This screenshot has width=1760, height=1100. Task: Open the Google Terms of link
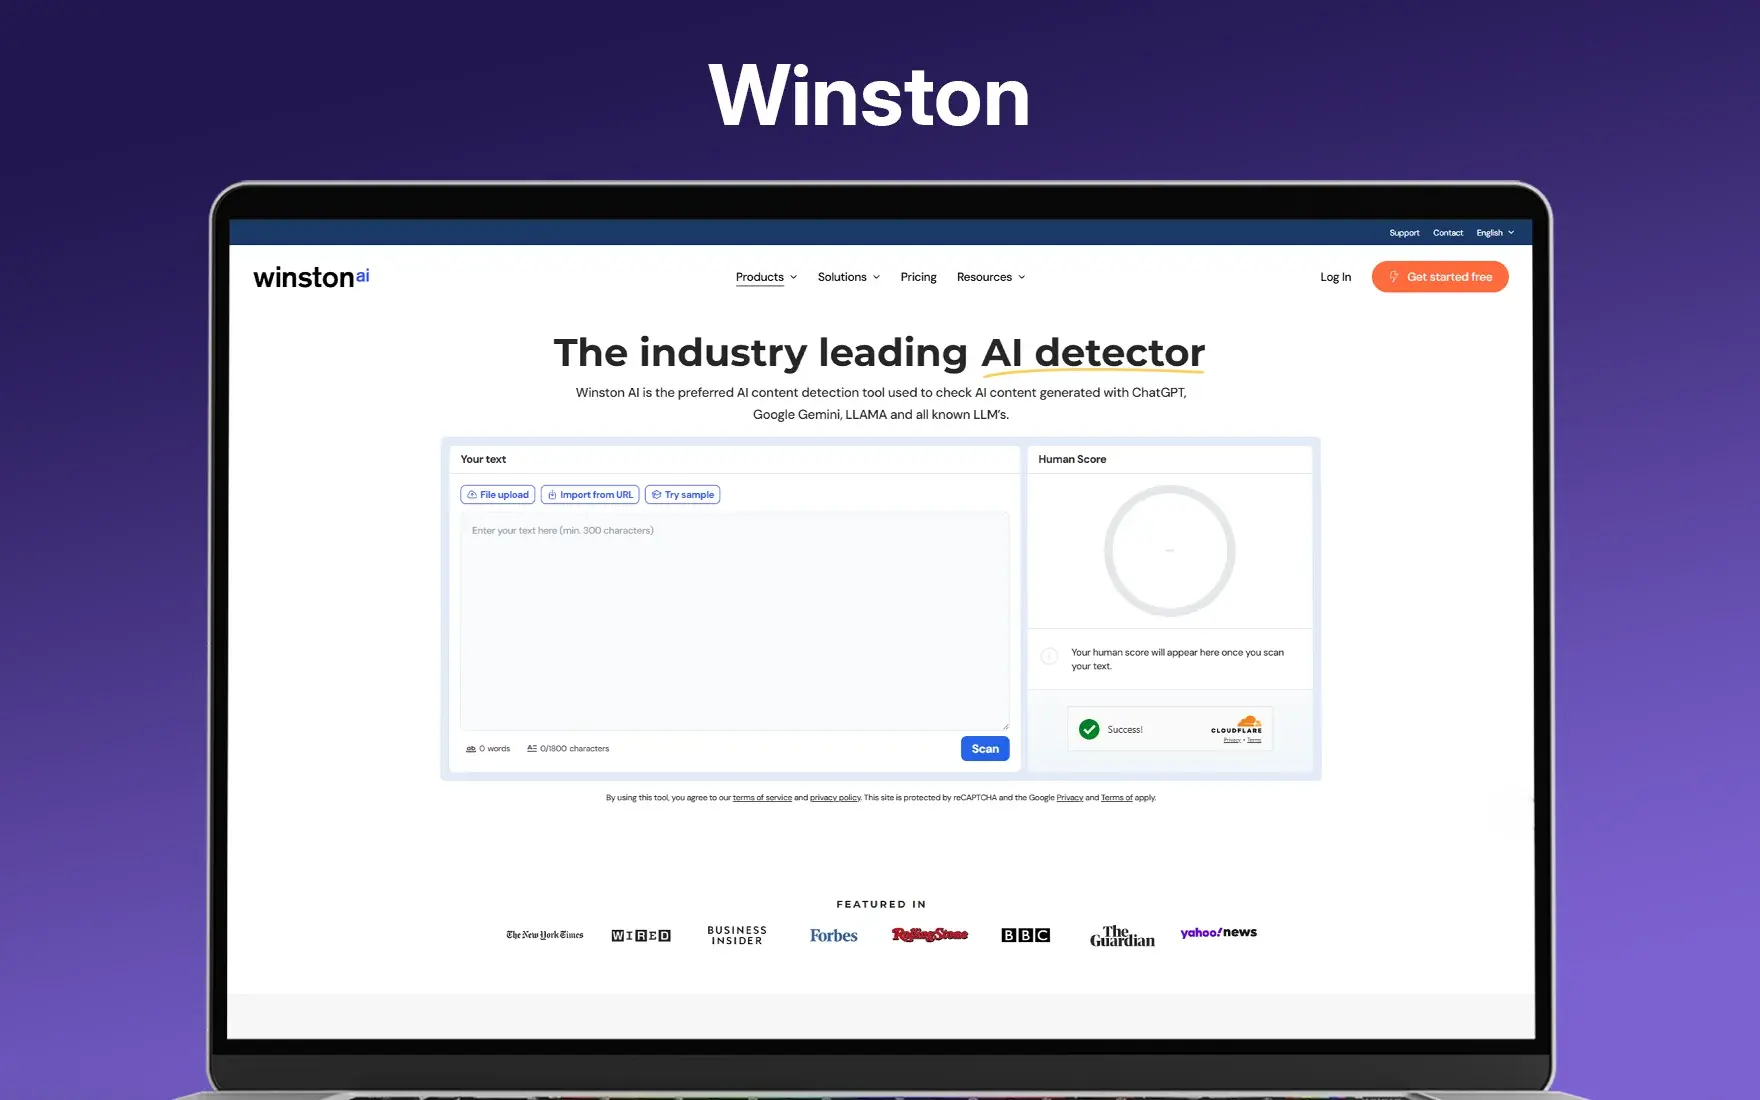pyautogui.click(x=1117, y=798)
